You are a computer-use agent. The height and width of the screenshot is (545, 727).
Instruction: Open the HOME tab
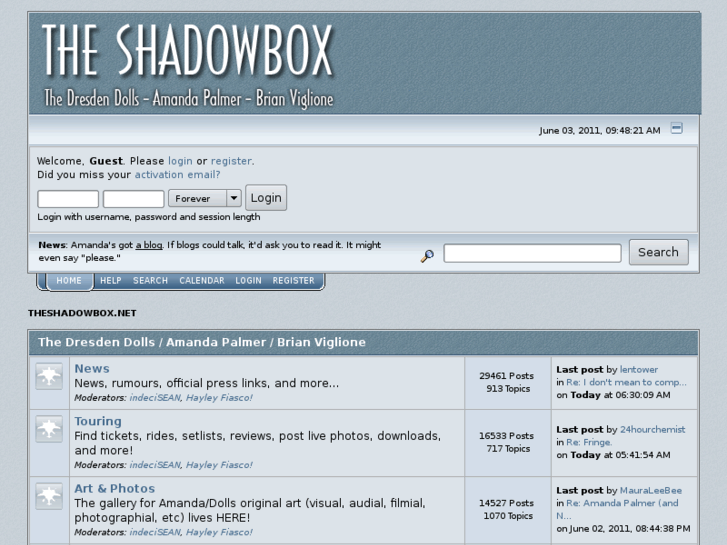click(69, 281)
